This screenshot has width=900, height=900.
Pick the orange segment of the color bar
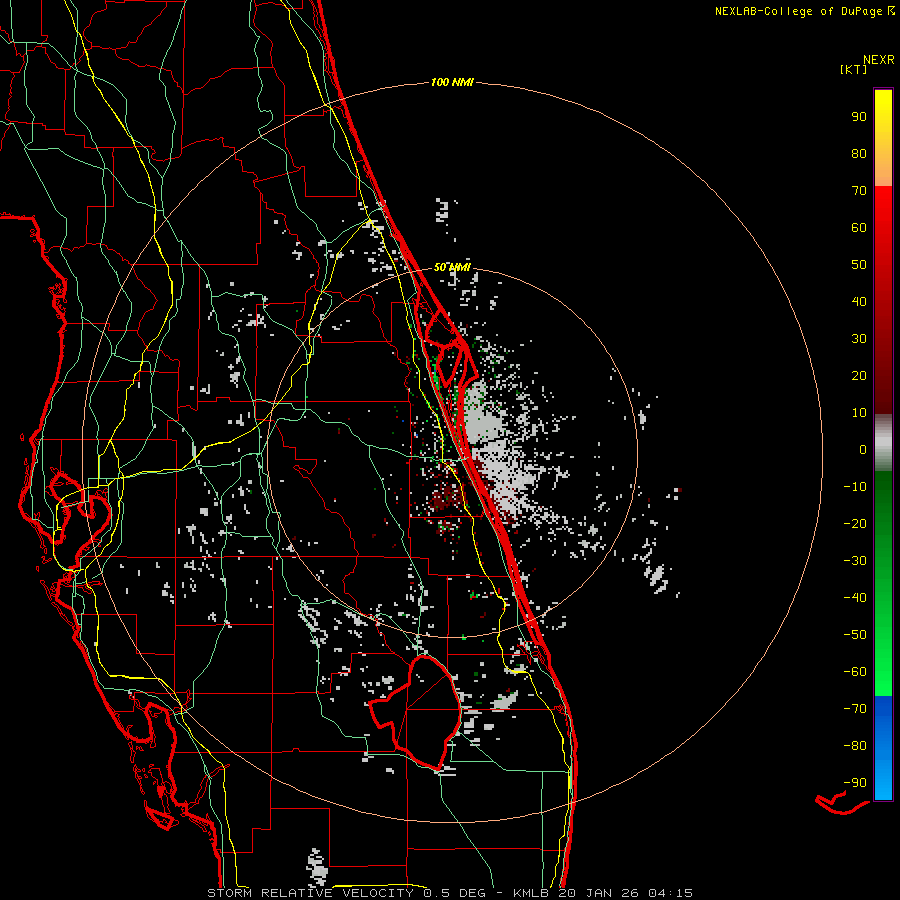pyautogui.click(x=883, y=168)
